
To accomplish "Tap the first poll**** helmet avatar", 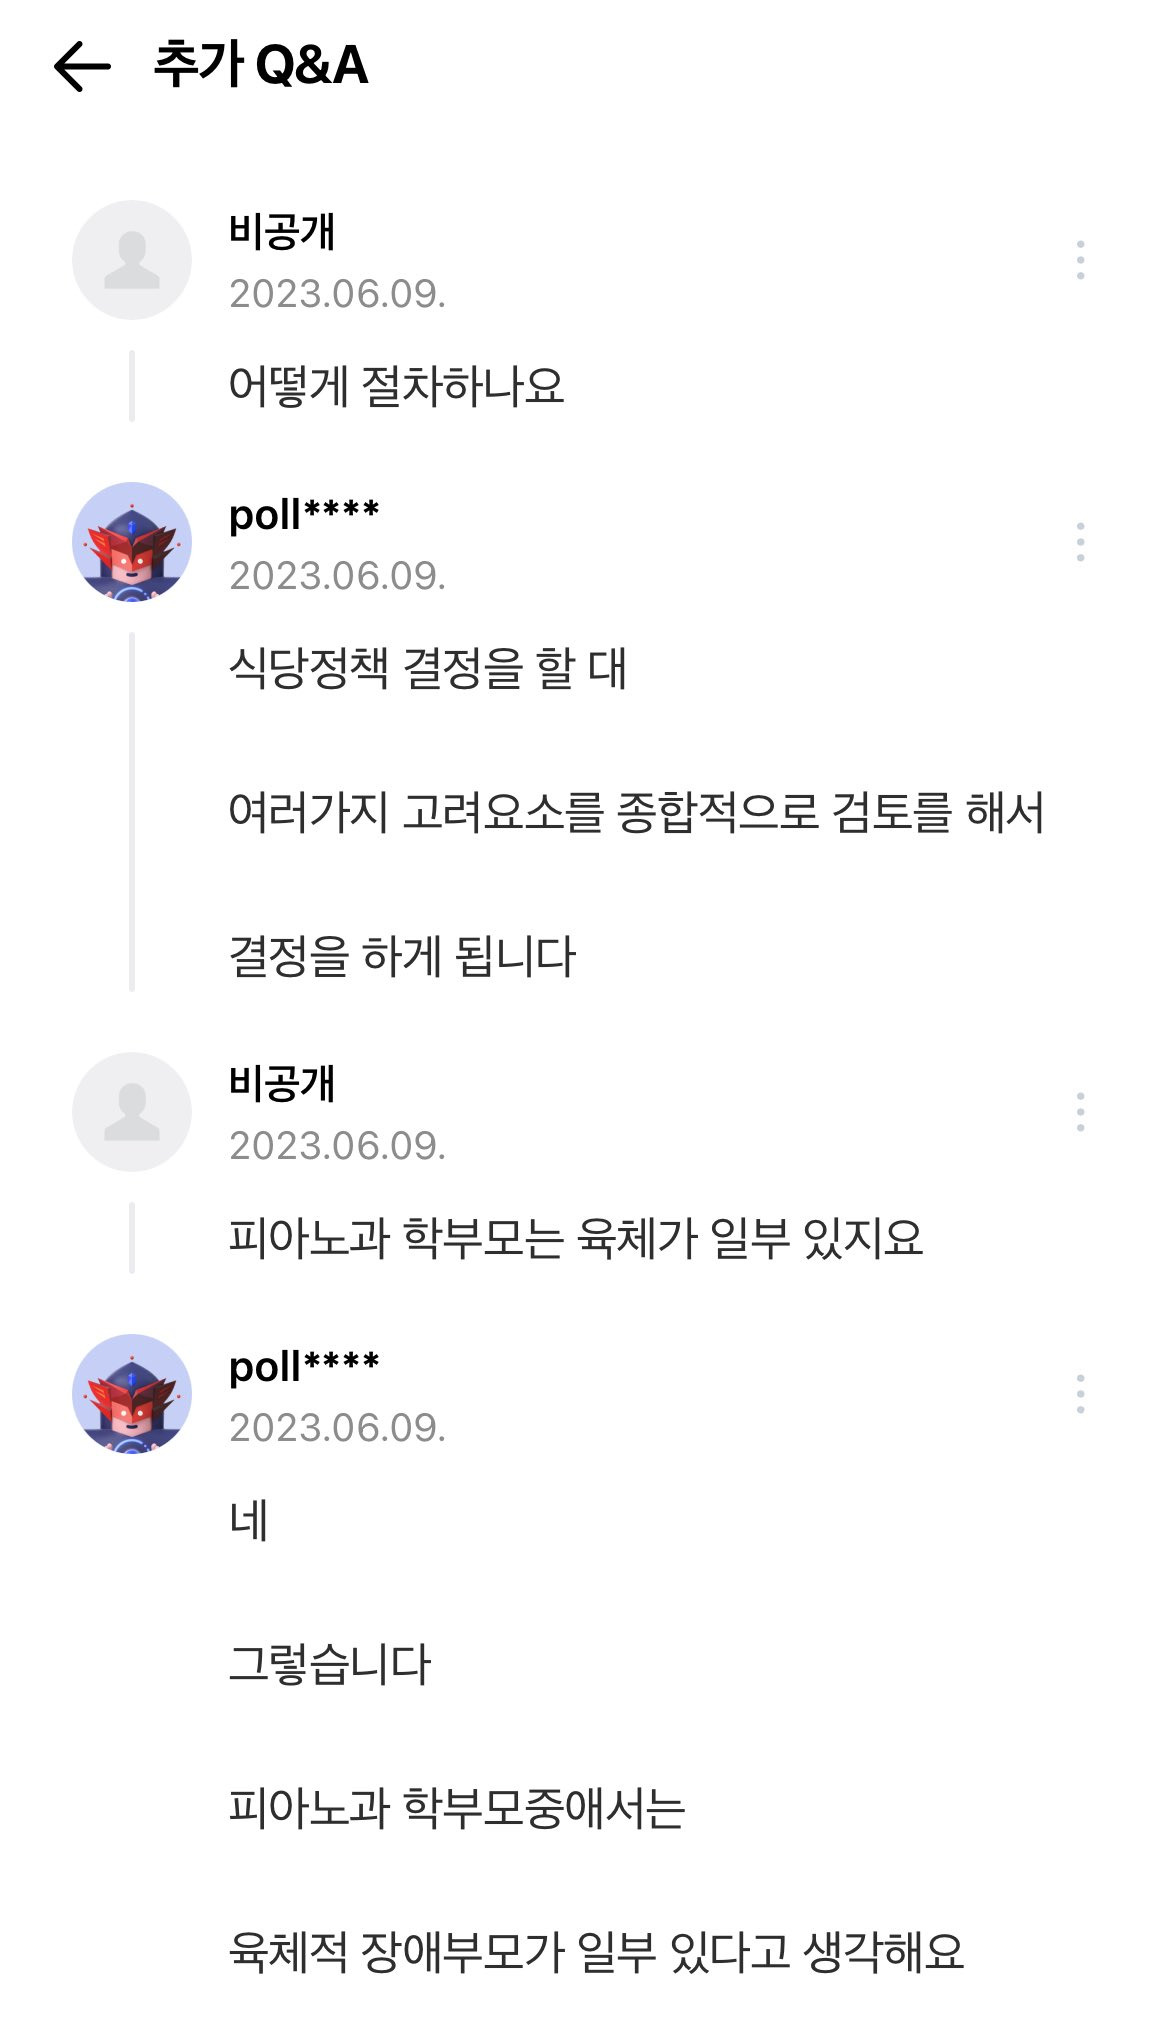I will pos(132,542).
